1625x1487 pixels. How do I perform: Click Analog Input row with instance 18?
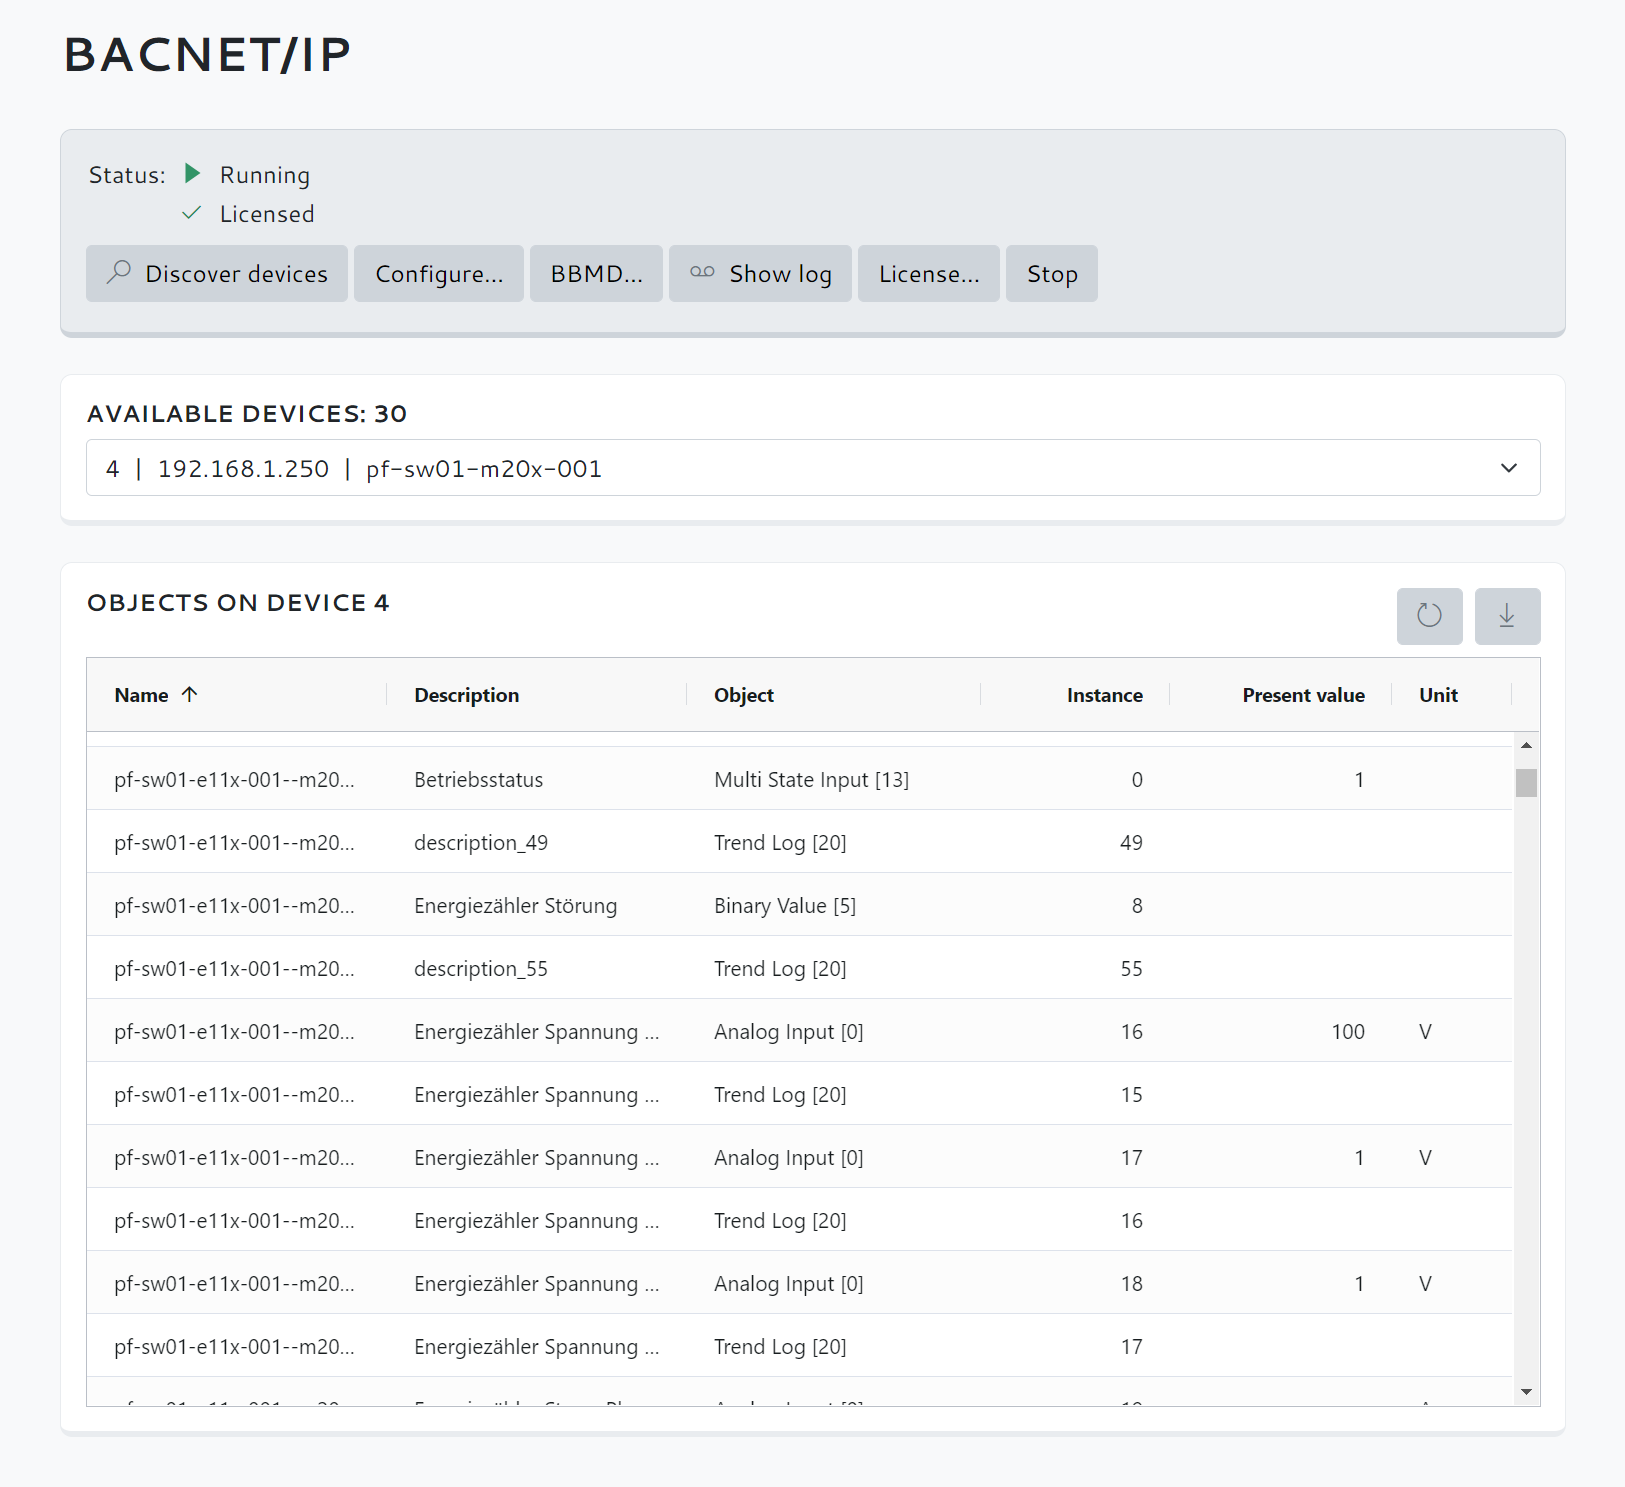pyautogui.click(x=800, y=1283)
